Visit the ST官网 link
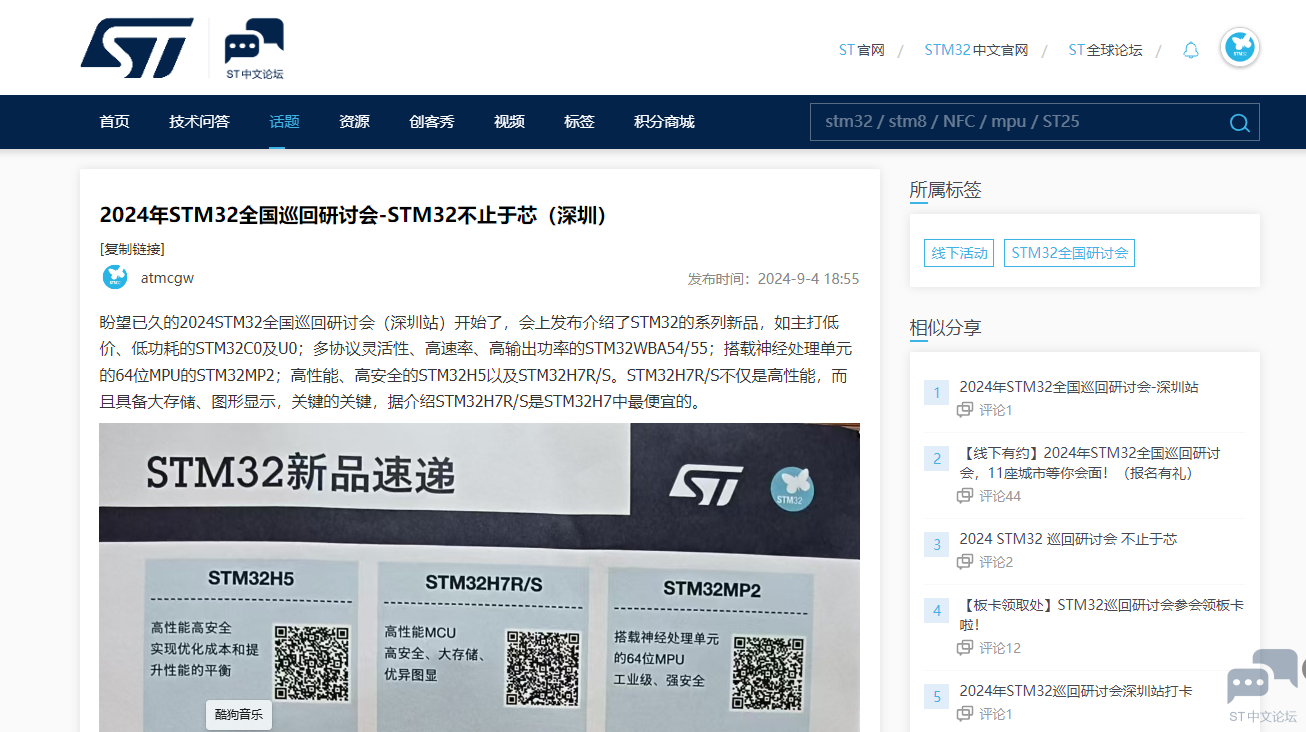This screenshot has height=732, width=1306. [861, 50]
